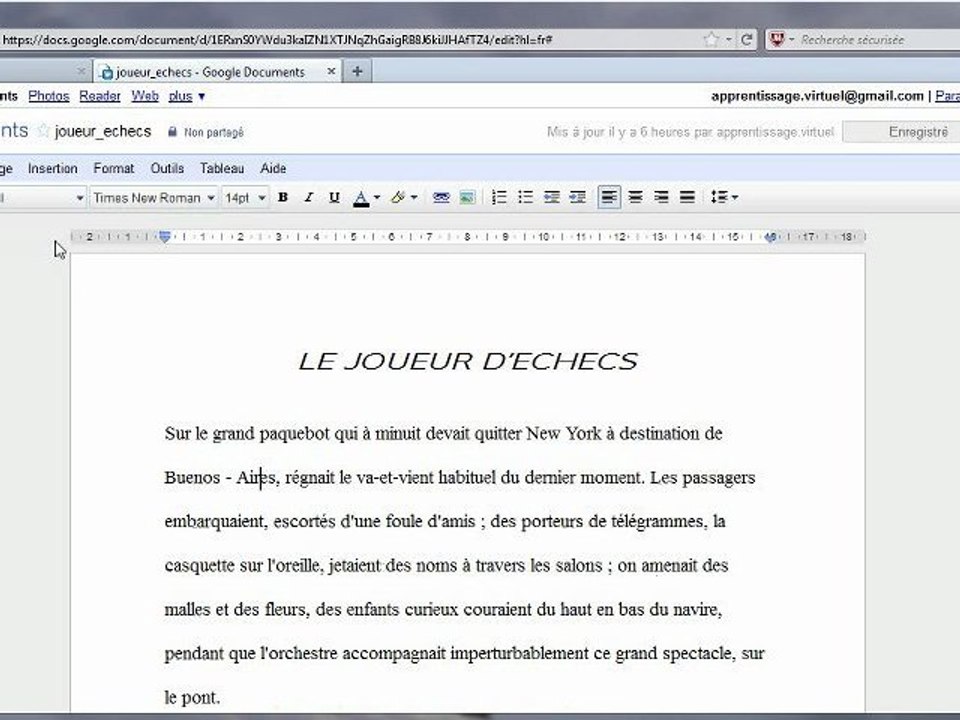
Task: Open highlight color picker
Action: coord(398,198)
